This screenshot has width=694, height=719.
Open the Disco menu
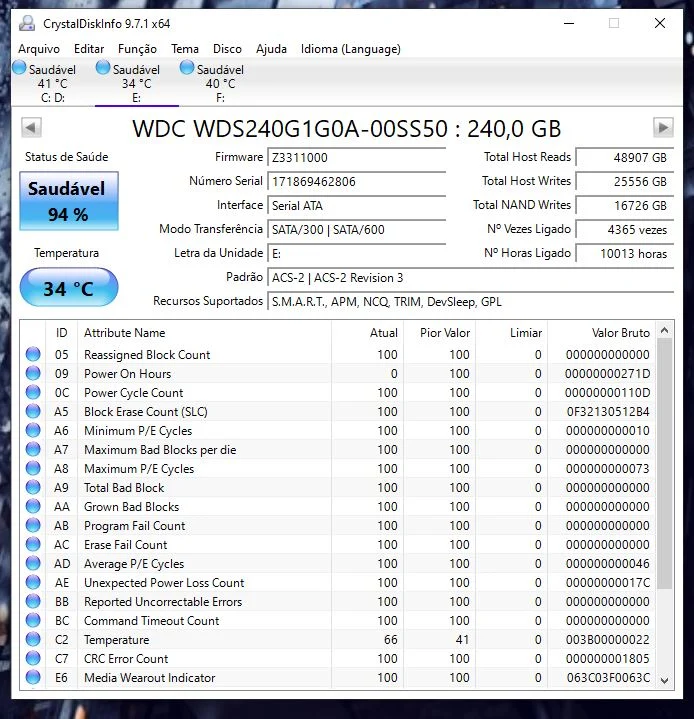[227, 49]
